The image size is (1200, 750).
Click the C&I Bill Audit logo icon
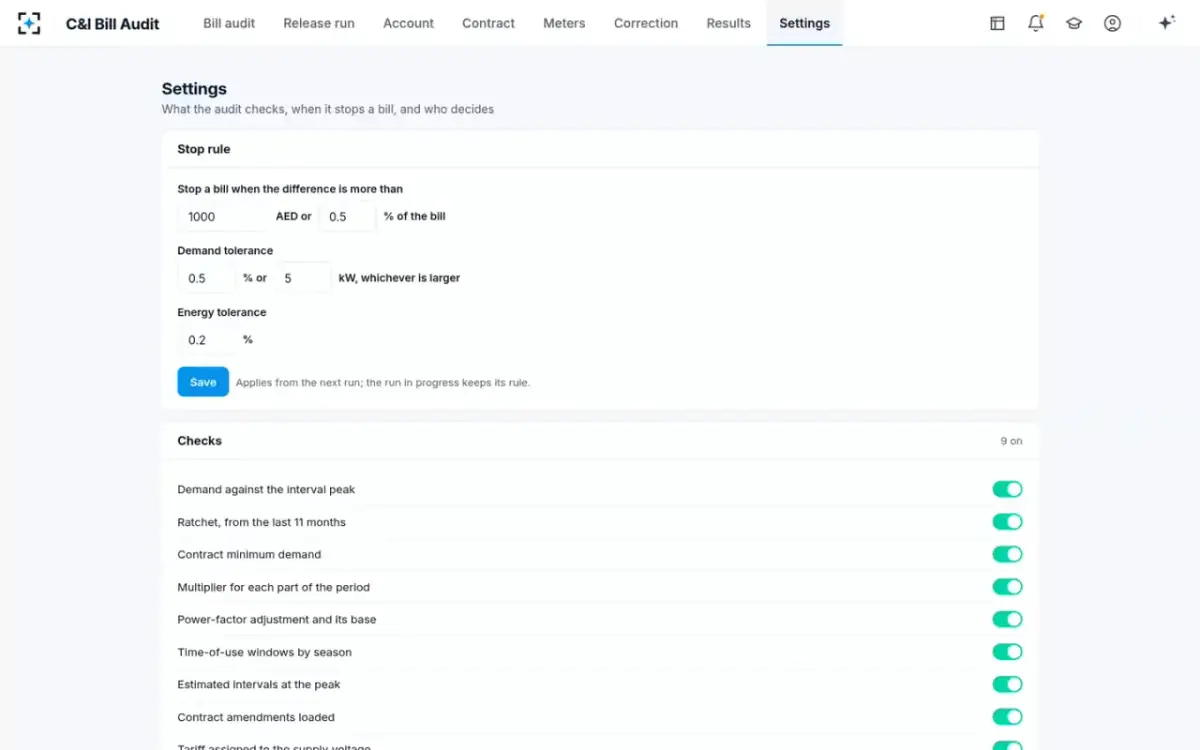tap(29, 23)
